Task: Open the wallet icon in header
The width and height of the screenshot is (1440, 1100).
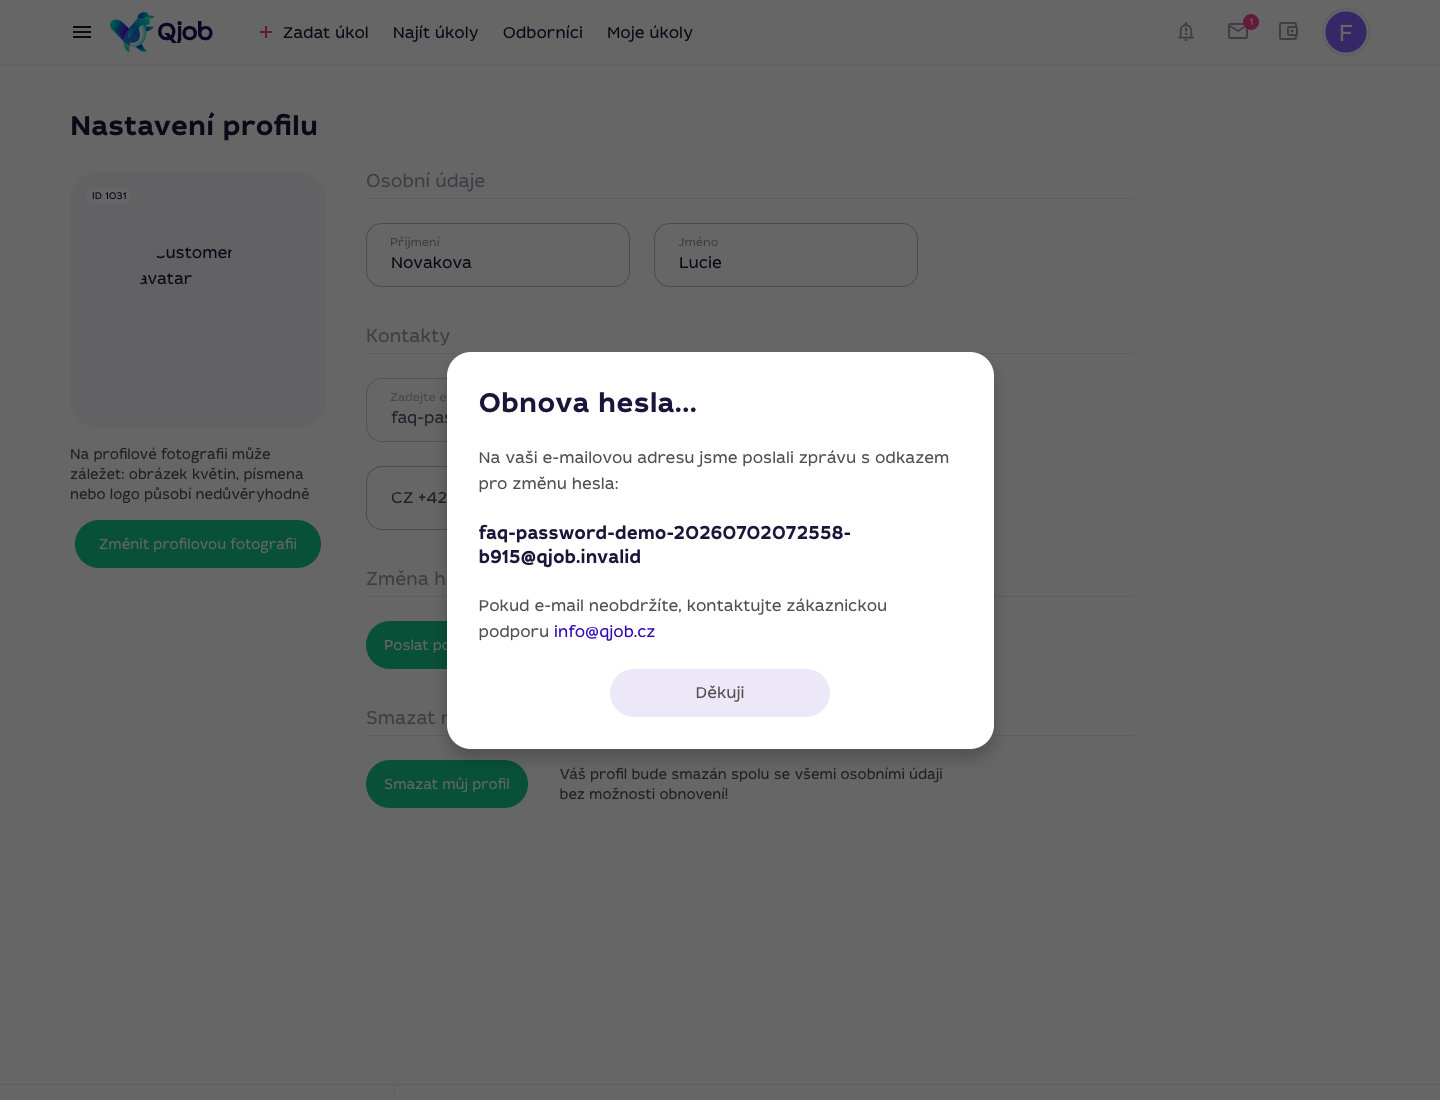Action: click(x=1289, y=31)
